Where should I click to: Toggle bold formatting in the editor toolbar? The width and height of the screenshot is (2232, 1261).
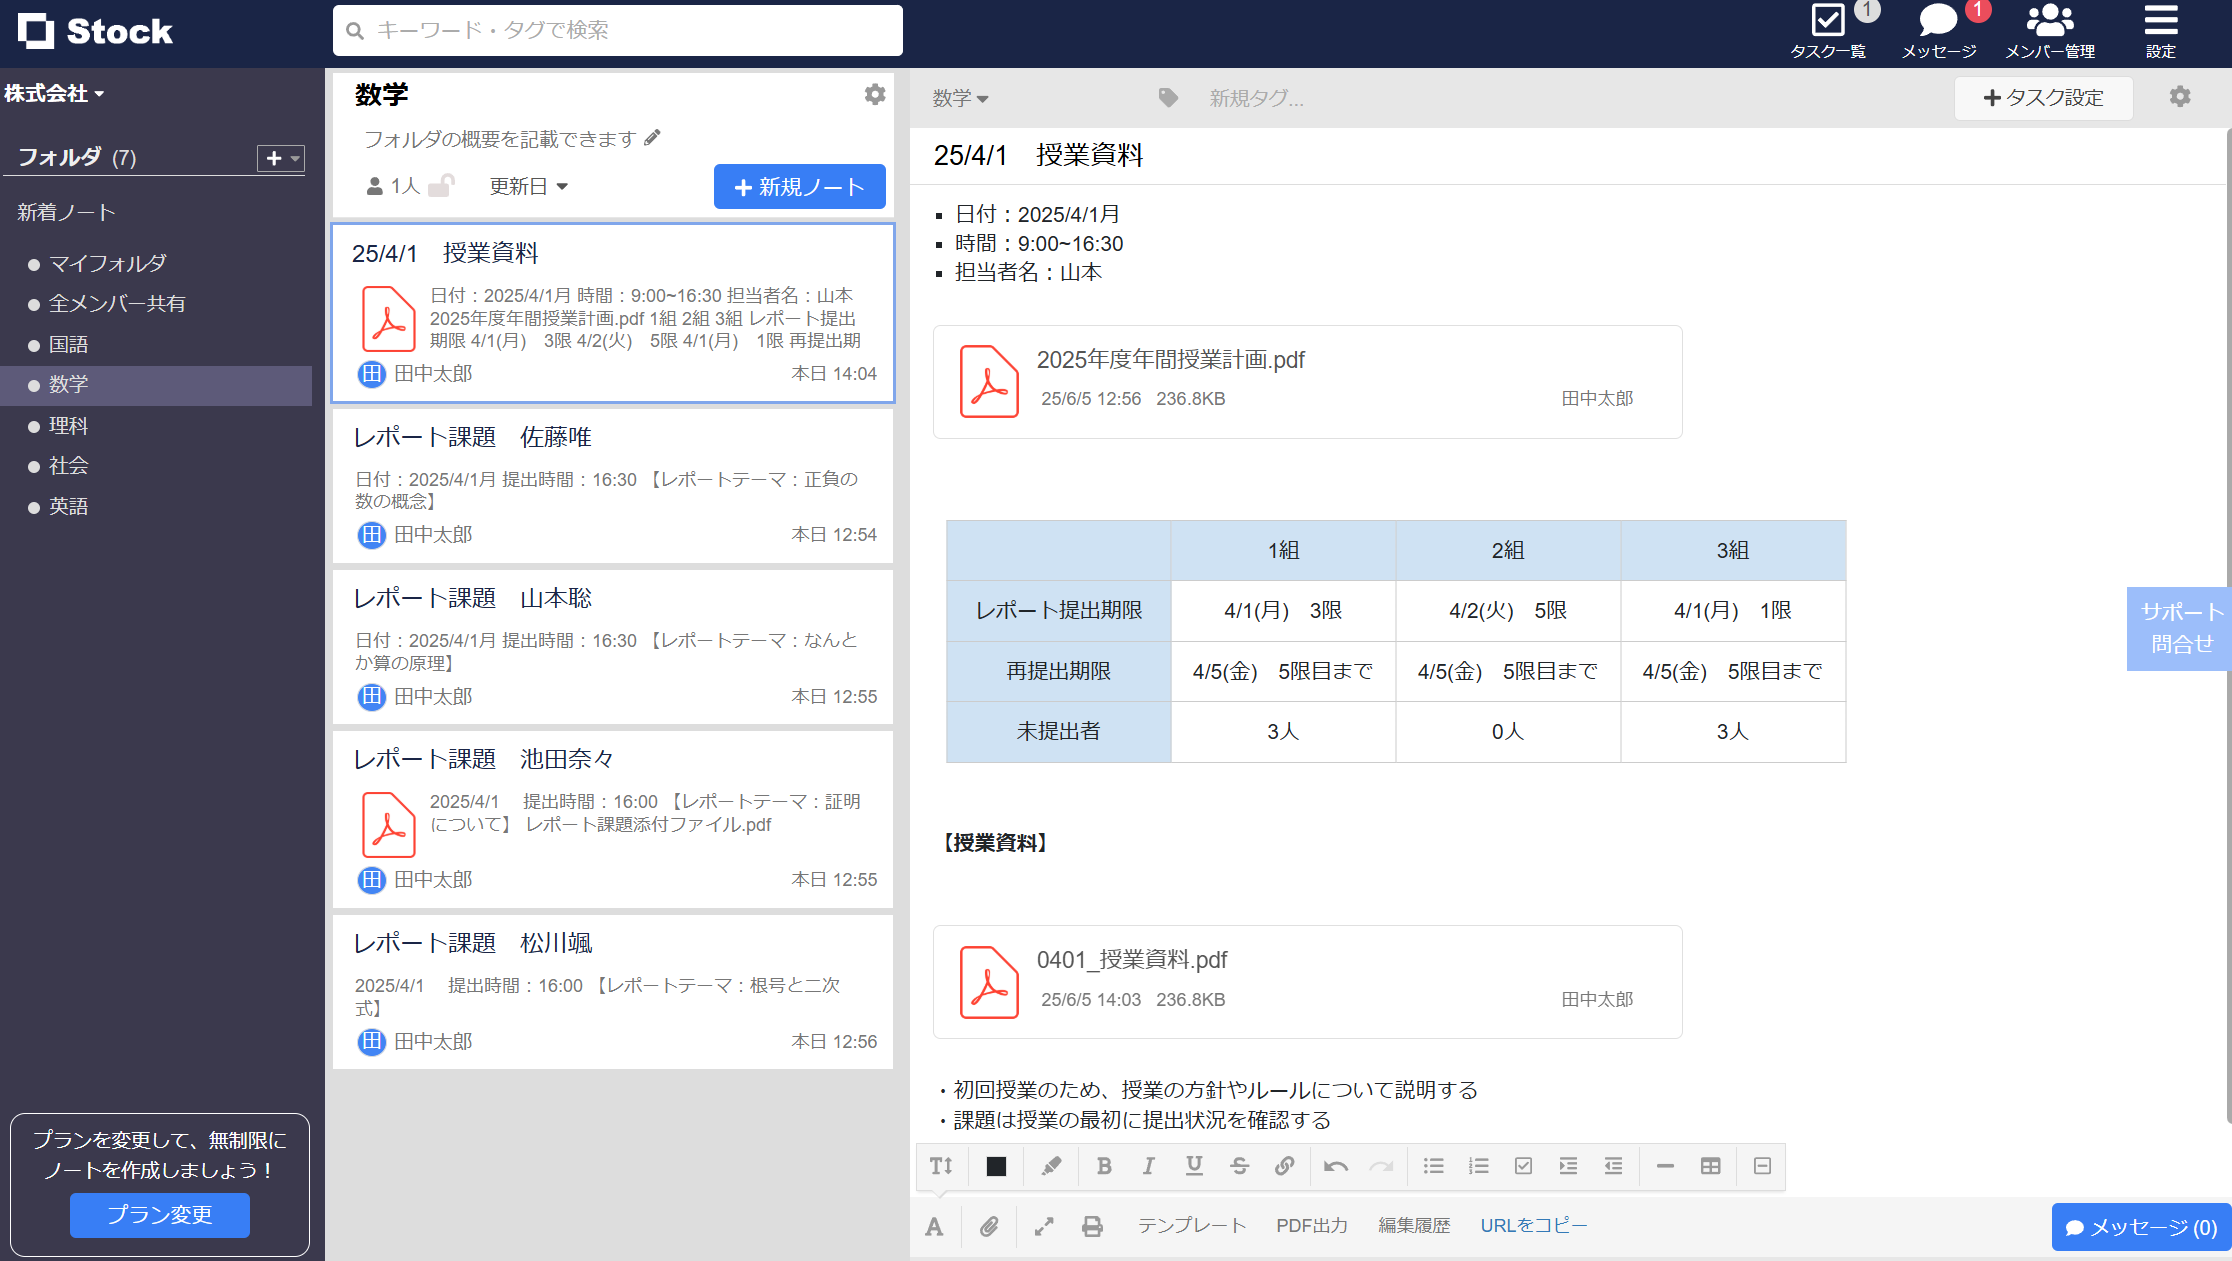click(1104, 1166)
